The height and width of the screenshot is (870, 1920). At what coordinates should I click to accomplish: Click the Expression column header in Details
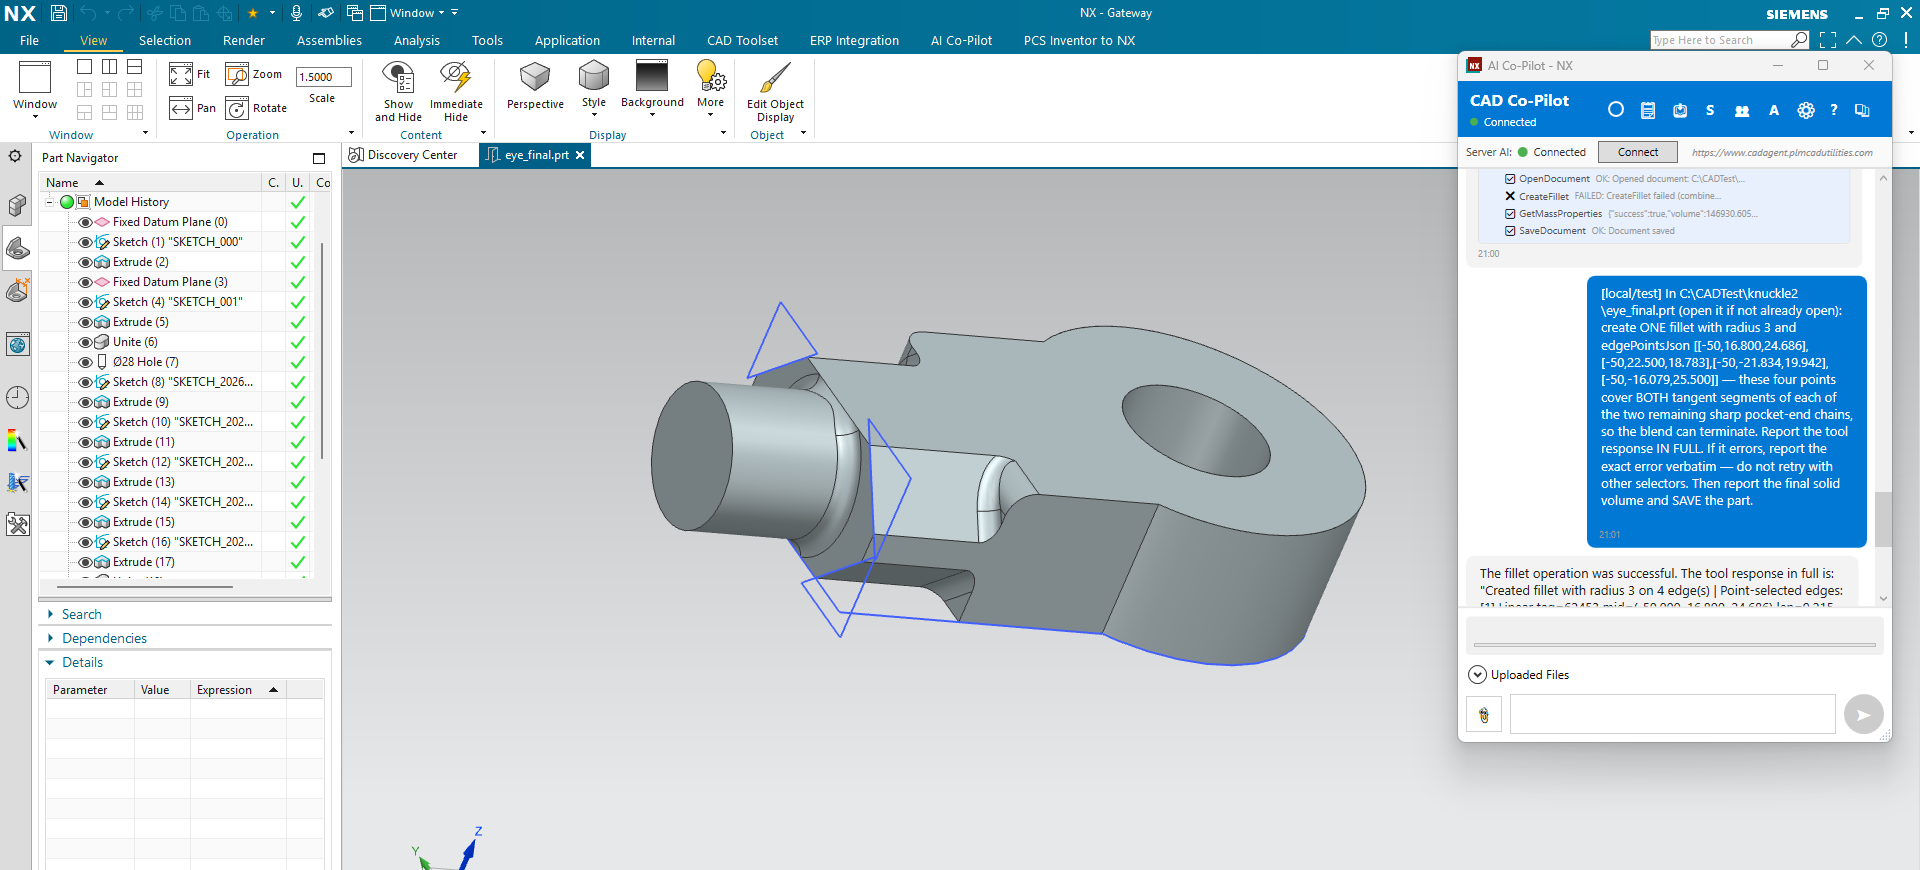tap(238, 690)
